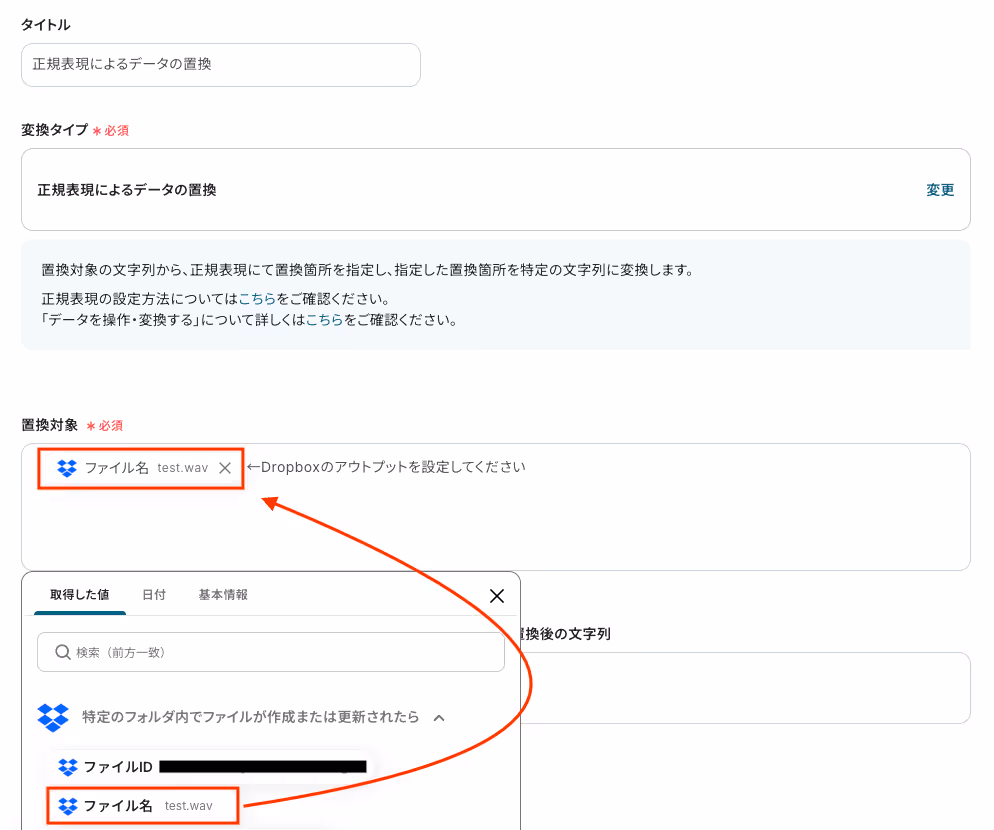
Task: Click the Dropbox icon beside ファイルID
Action: pos(68,767)
